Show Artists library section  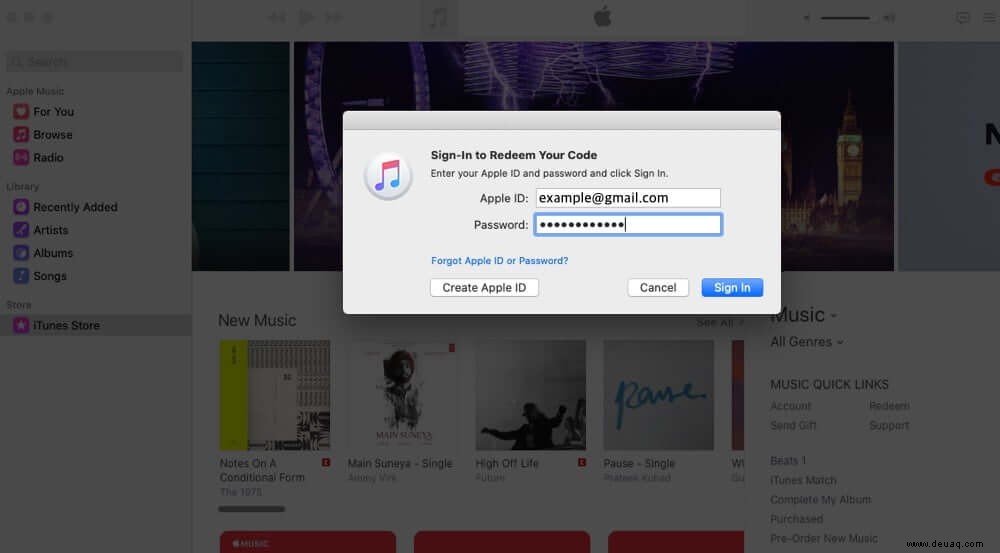click(50, 230)
